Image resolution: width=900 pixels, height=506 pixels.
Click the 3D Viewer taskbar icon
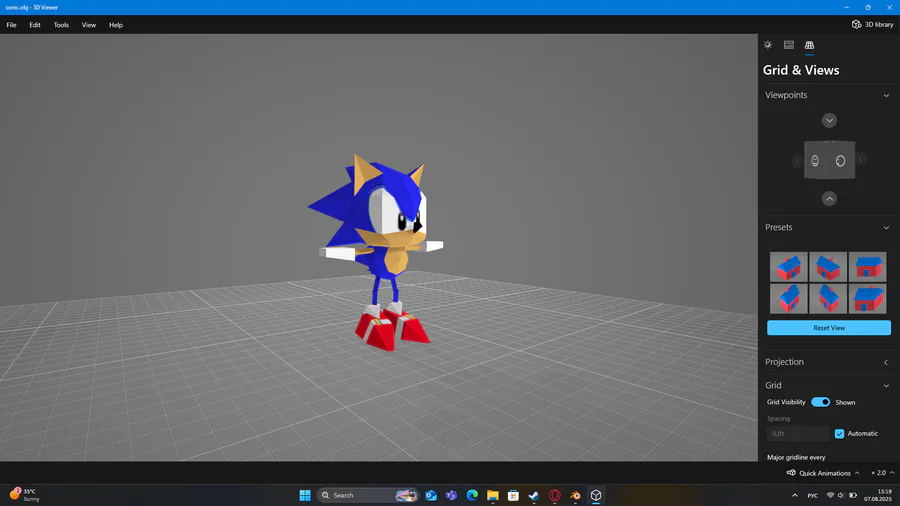pos(596,495)
